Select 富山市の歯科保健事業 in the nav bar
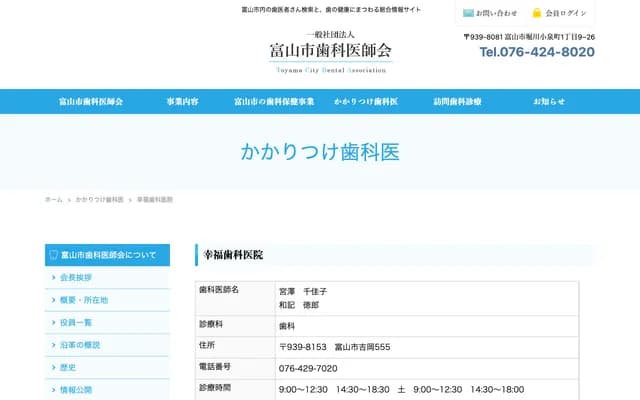The image size is (640, 400). point(274,102)
